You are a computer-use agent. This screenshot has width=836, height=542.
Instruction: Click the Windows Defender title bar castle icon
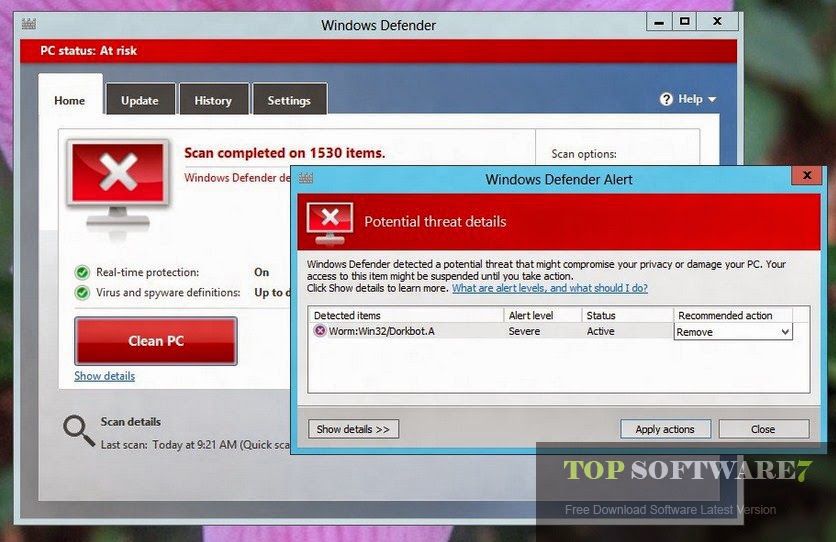29,24
